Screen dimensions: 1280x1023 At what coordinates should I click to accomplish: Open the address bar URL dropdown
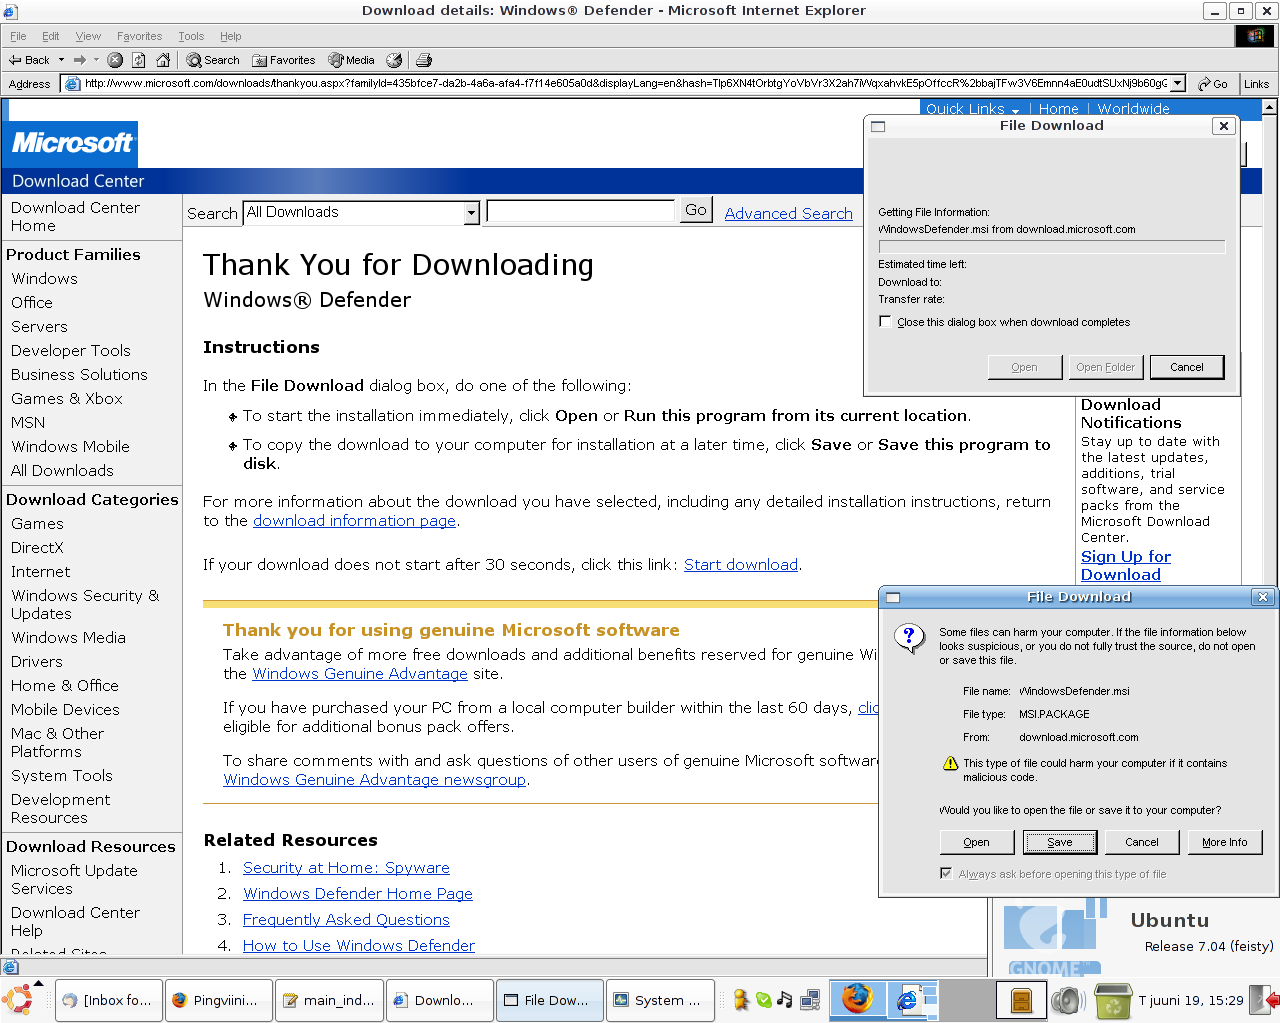(x=1178, y=83)
